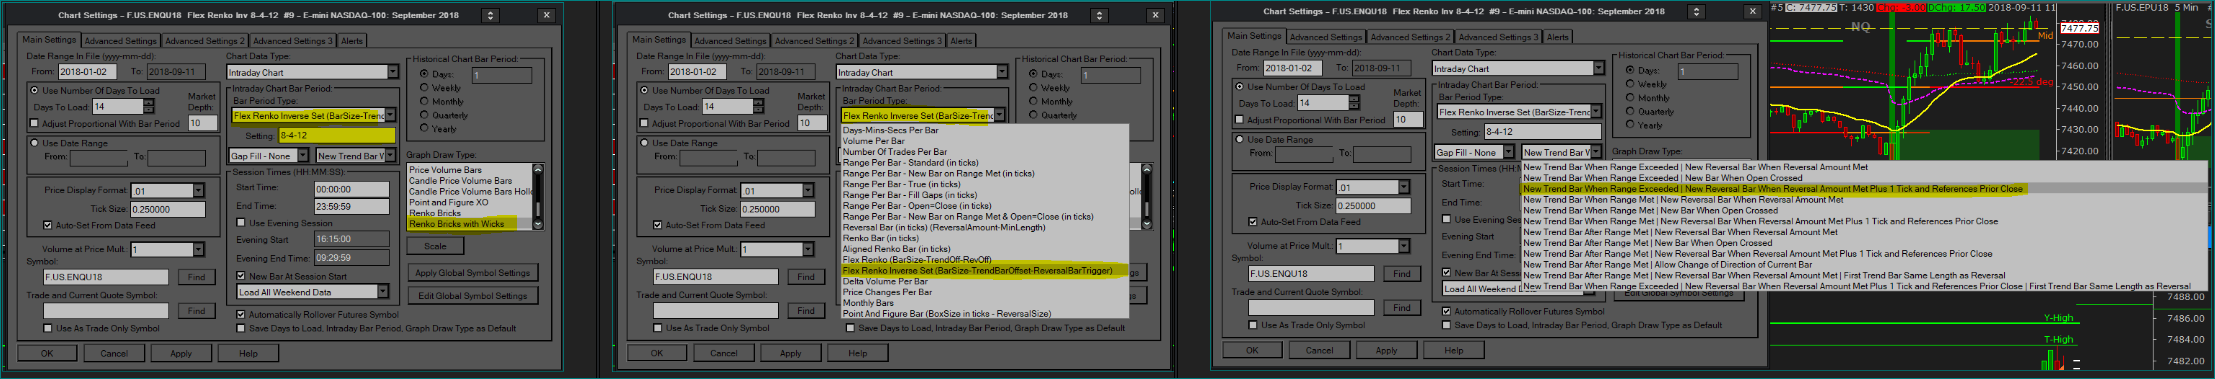2215x379 pixels.
Task: Open Bar Period Type dropdown in left window
Action: 390,116
